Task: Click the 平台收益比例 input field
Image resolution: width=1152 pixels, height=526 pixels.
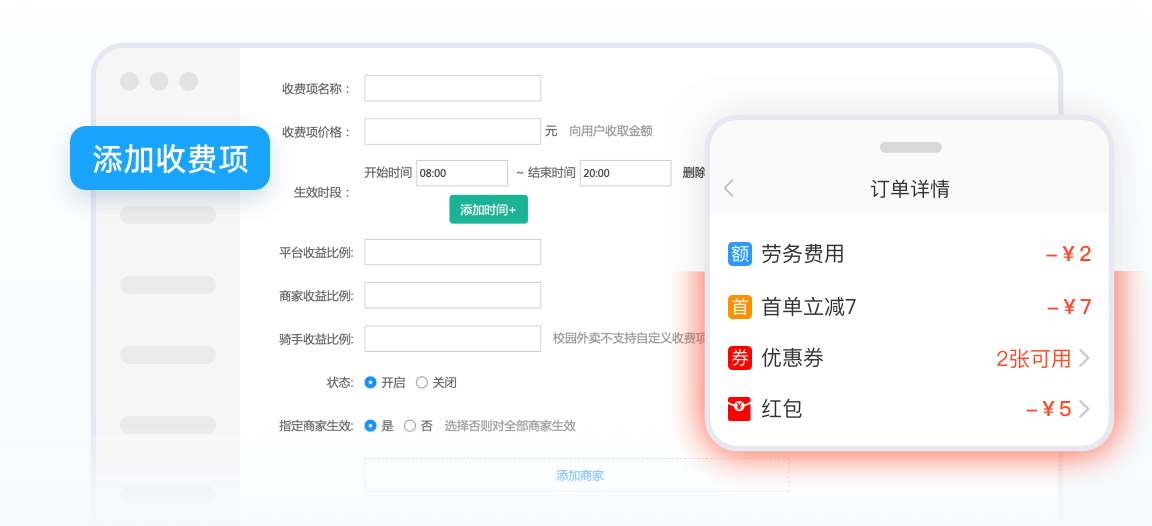Action: click(453, 252)
